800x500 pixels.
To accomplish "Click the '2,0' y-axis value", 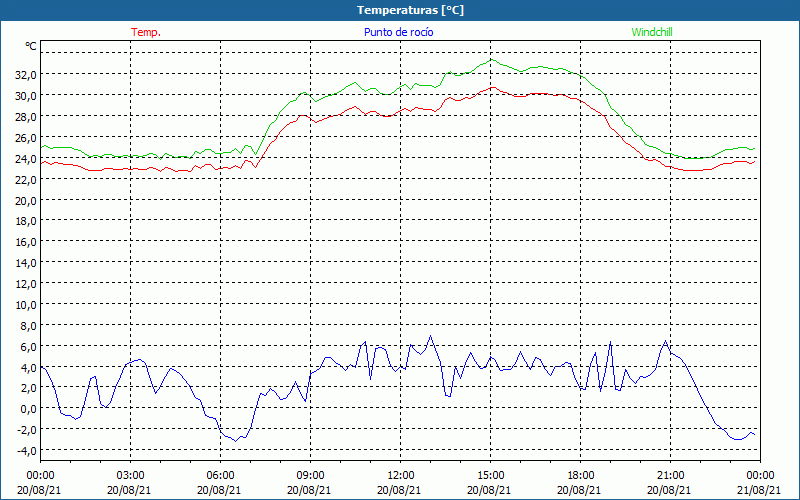I will point(29,388).
